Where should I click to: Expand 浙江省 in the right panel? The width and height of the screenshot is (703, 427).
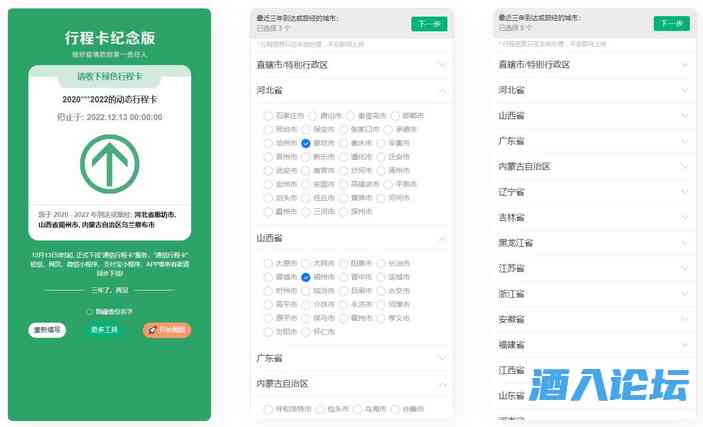coord(682,294)
